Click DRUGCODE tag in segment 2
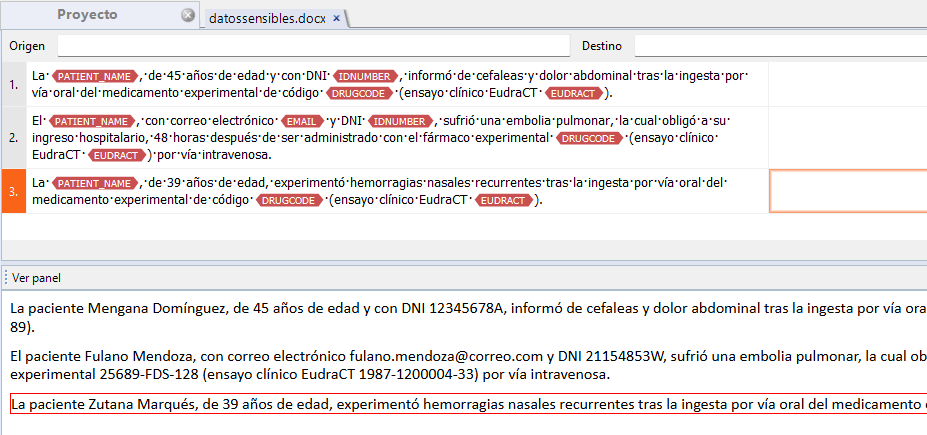 (591, 138)
